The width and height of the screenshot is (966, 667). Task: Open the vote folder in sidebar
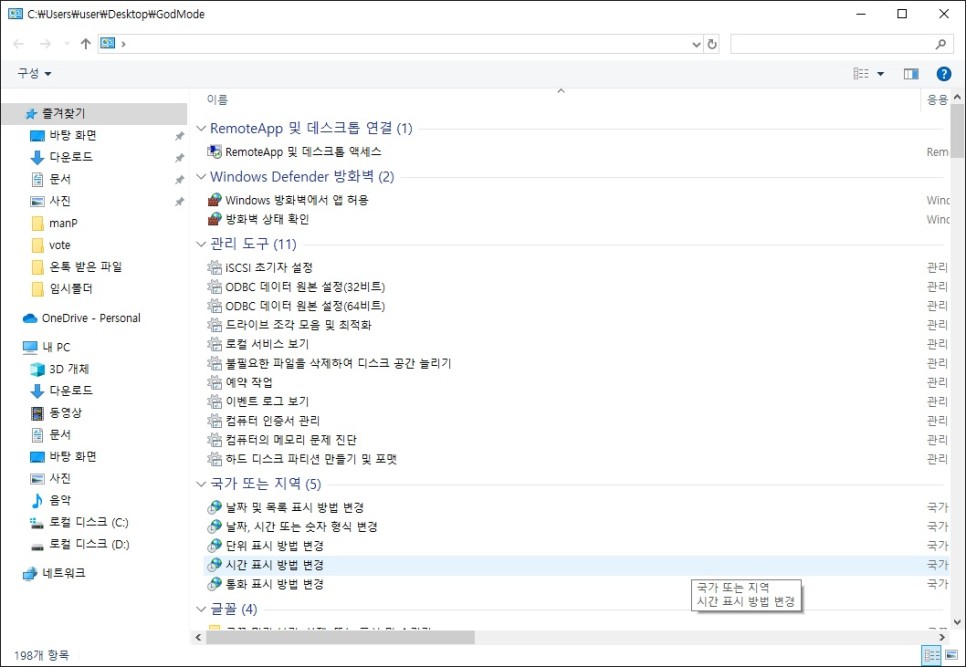(x=60, y=245)
